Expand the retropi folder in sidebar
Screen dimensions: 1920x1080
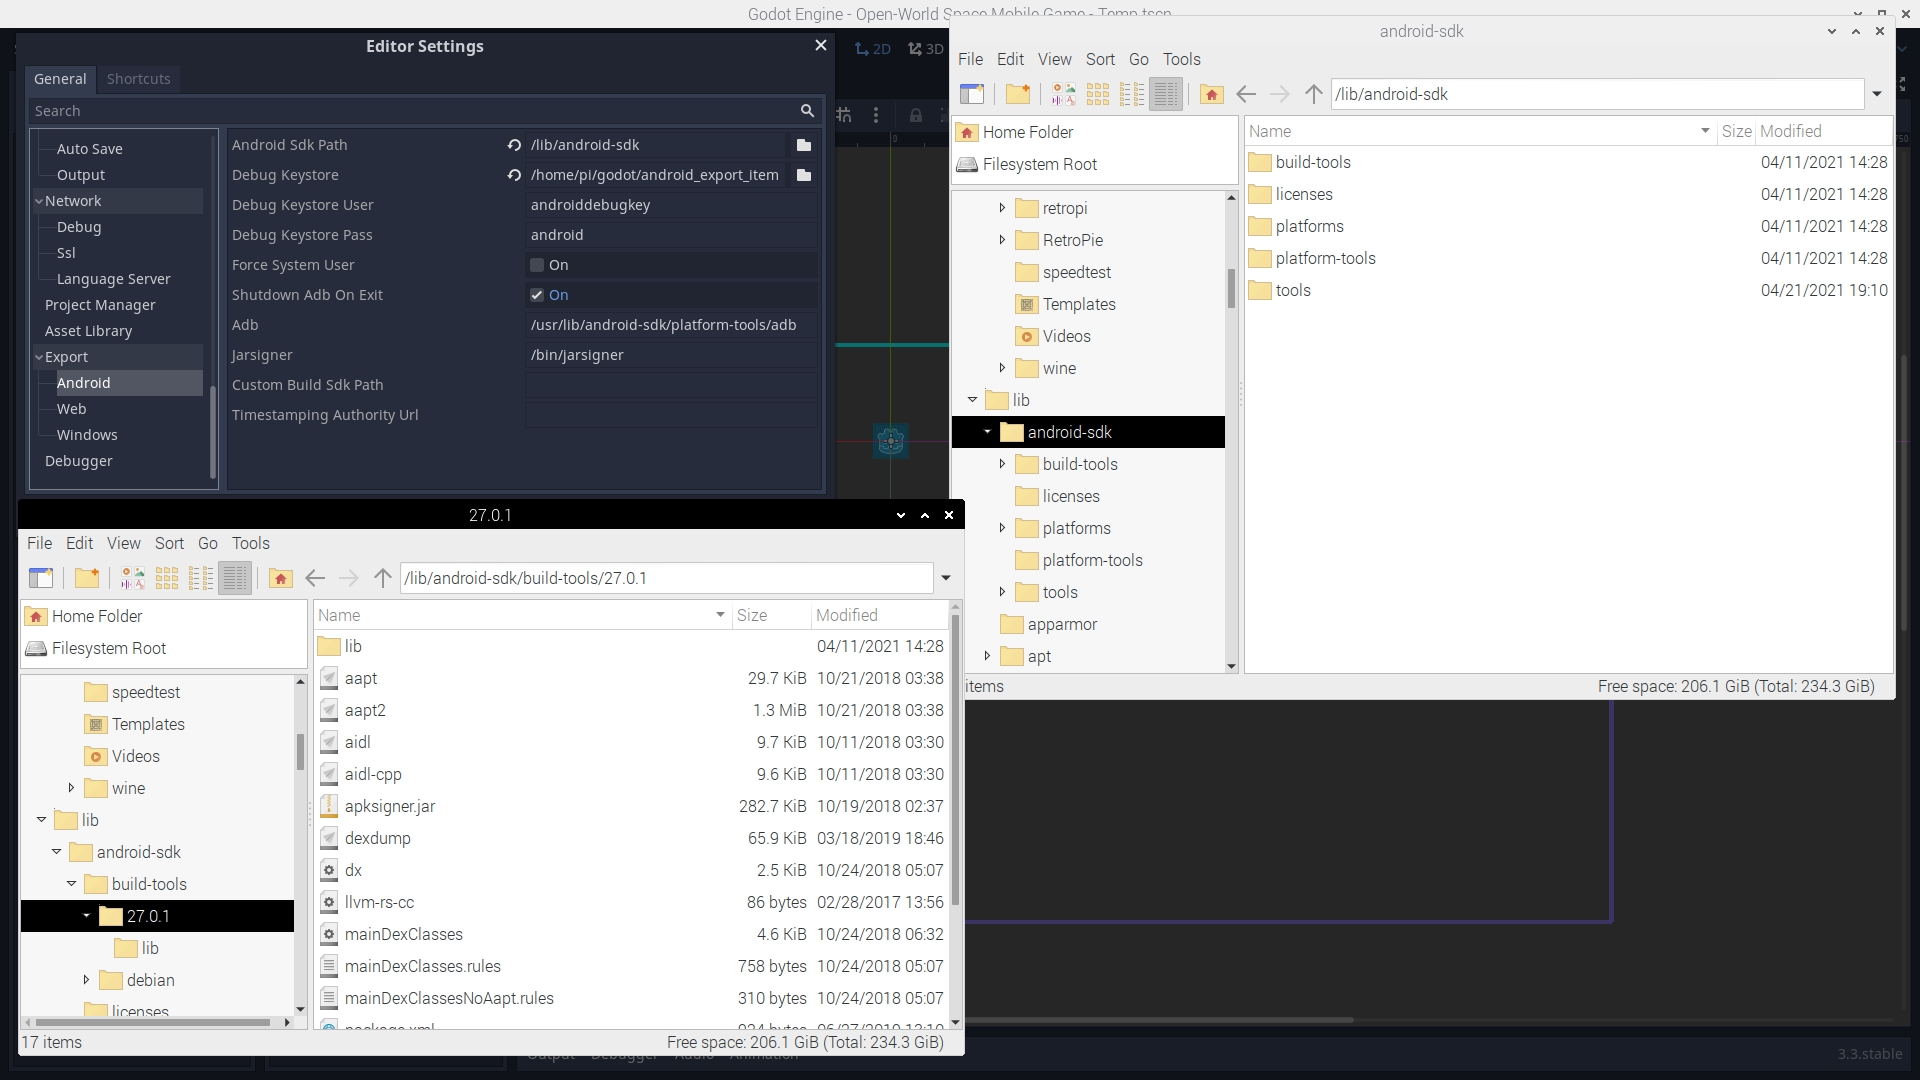(1003, 208)
